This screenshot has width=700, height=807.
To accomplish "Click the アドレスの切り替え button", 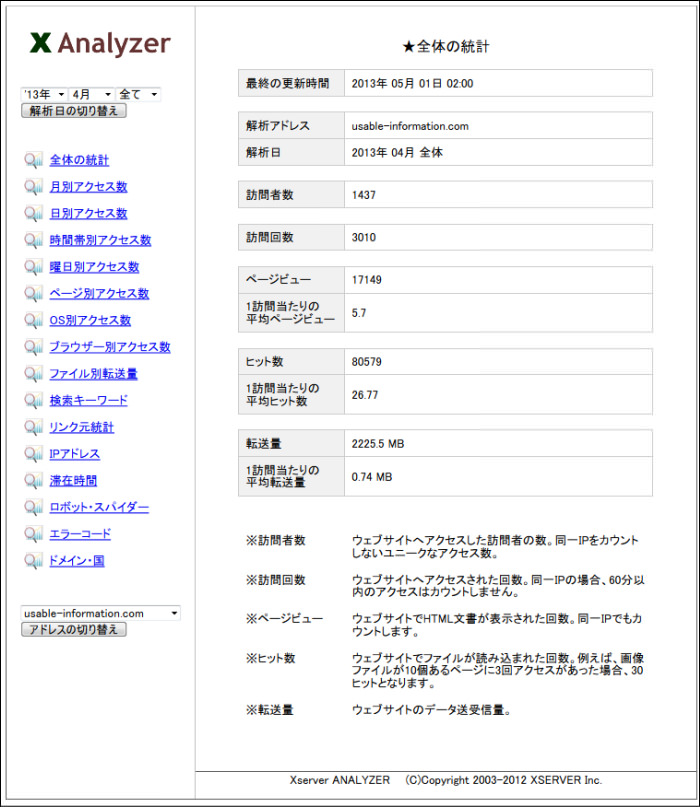I will click(74, 629).
